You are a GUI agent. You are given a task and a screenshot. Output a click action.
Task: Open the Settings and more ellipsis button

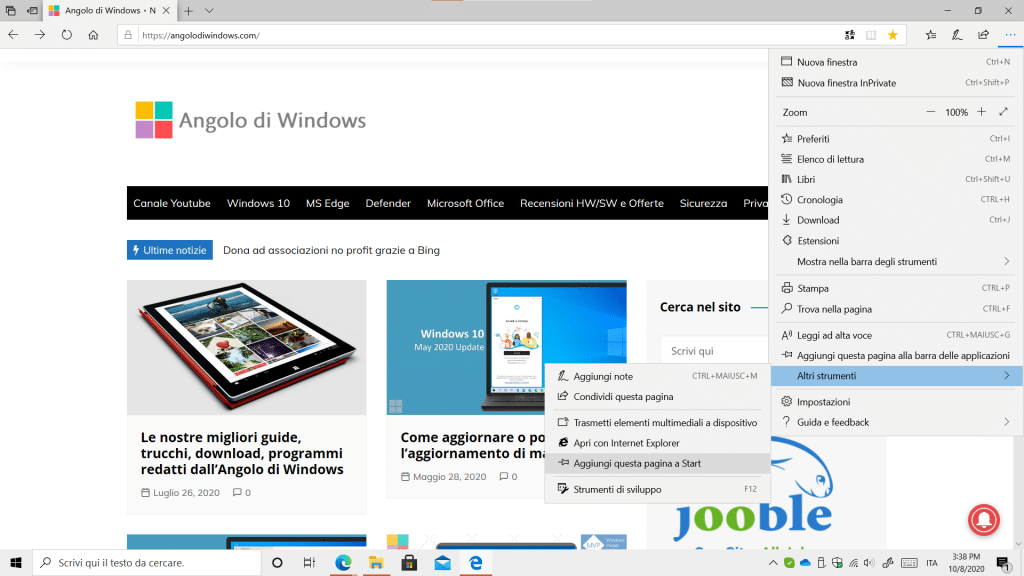(x=1009, y=34)
